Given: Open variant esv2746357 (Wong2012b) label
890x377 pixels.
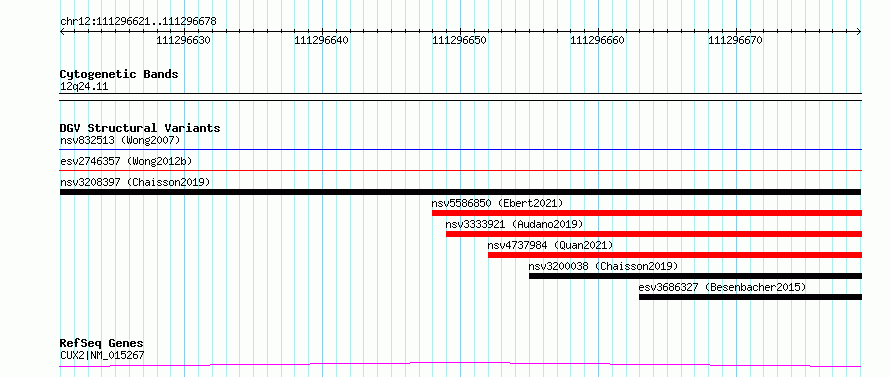Looking at the screenshot, I should point(126,161).
